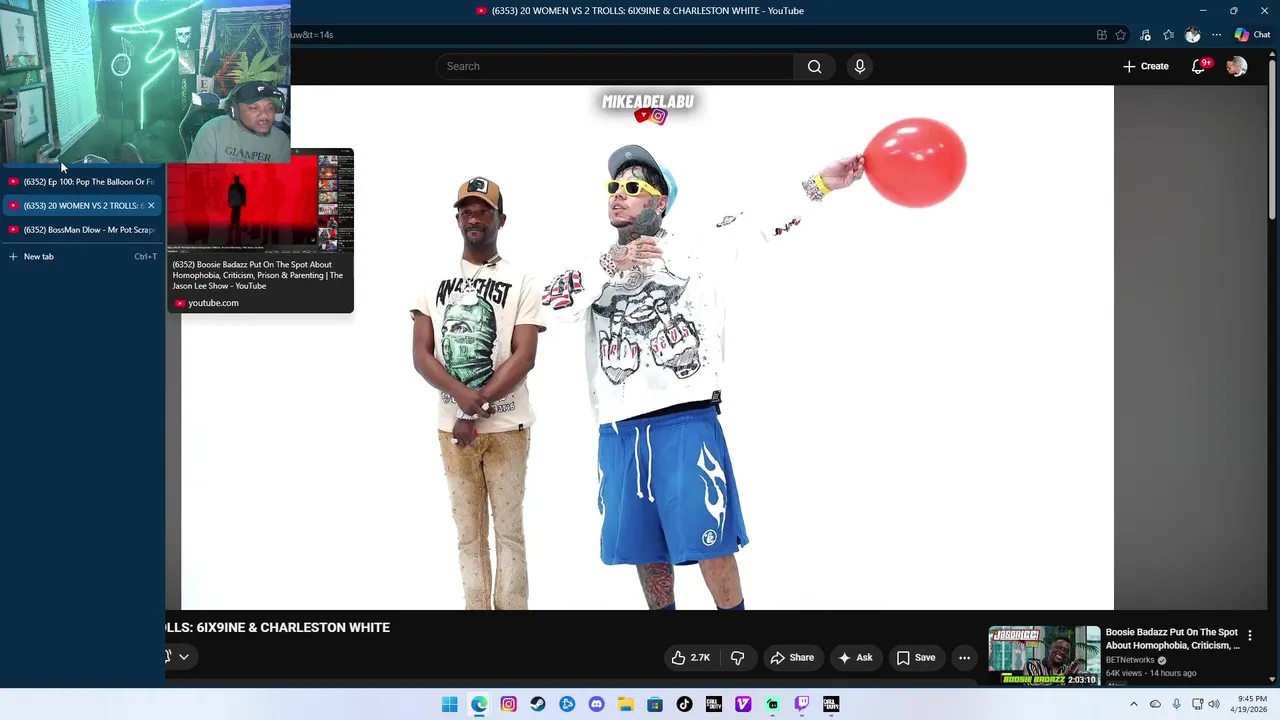Image resolution: width=1280 pixels, height=720 pixels.
Task: Open Battle.net taskbar icon
Action: tap(567, 704)
